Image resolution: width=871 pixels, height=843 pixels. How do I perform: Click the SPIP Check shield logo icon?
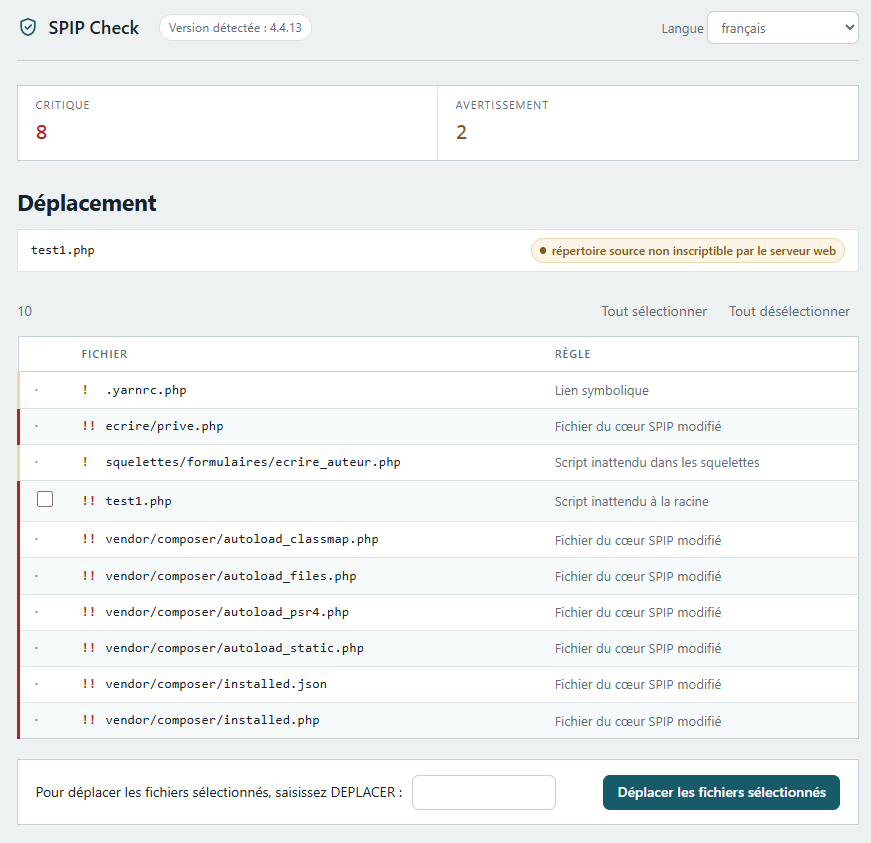[x=28, y=27]
